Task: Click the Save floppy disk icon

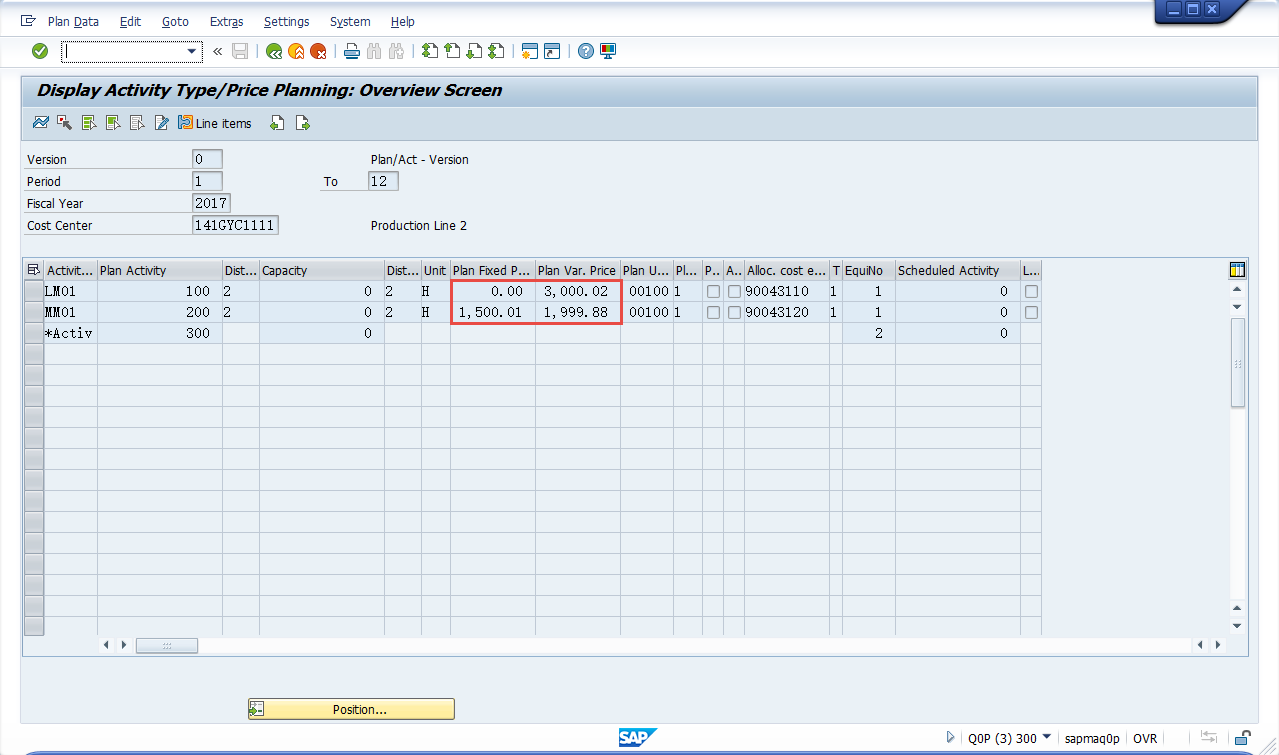Action: pos(240,51)
